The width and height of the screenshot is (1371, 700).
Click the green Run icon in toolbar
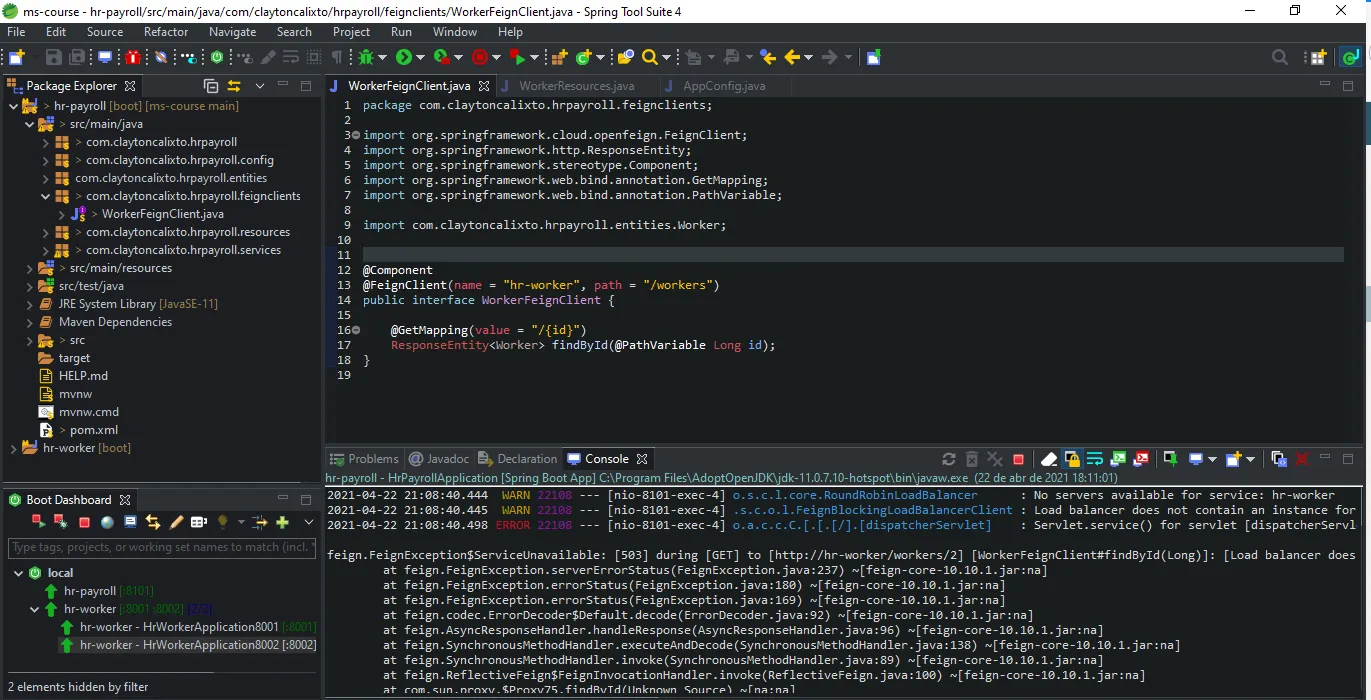point(403,57)
